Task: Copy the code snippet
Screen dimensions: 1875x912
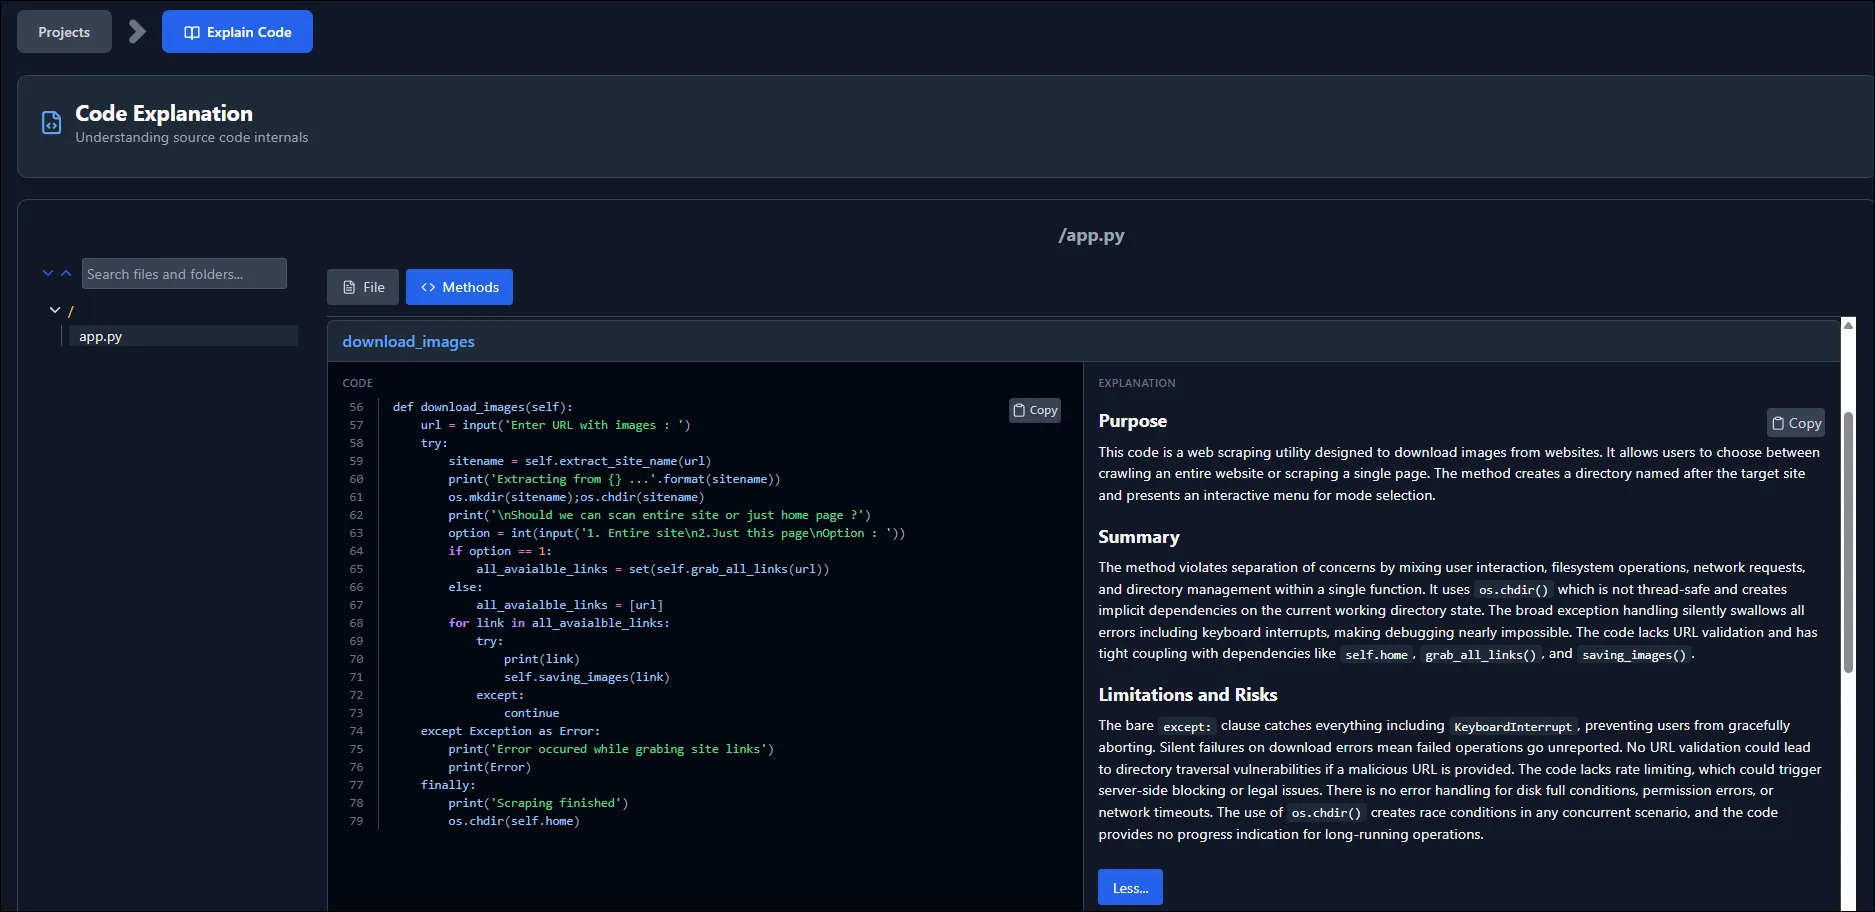Action: click(x=1035, y=410)
